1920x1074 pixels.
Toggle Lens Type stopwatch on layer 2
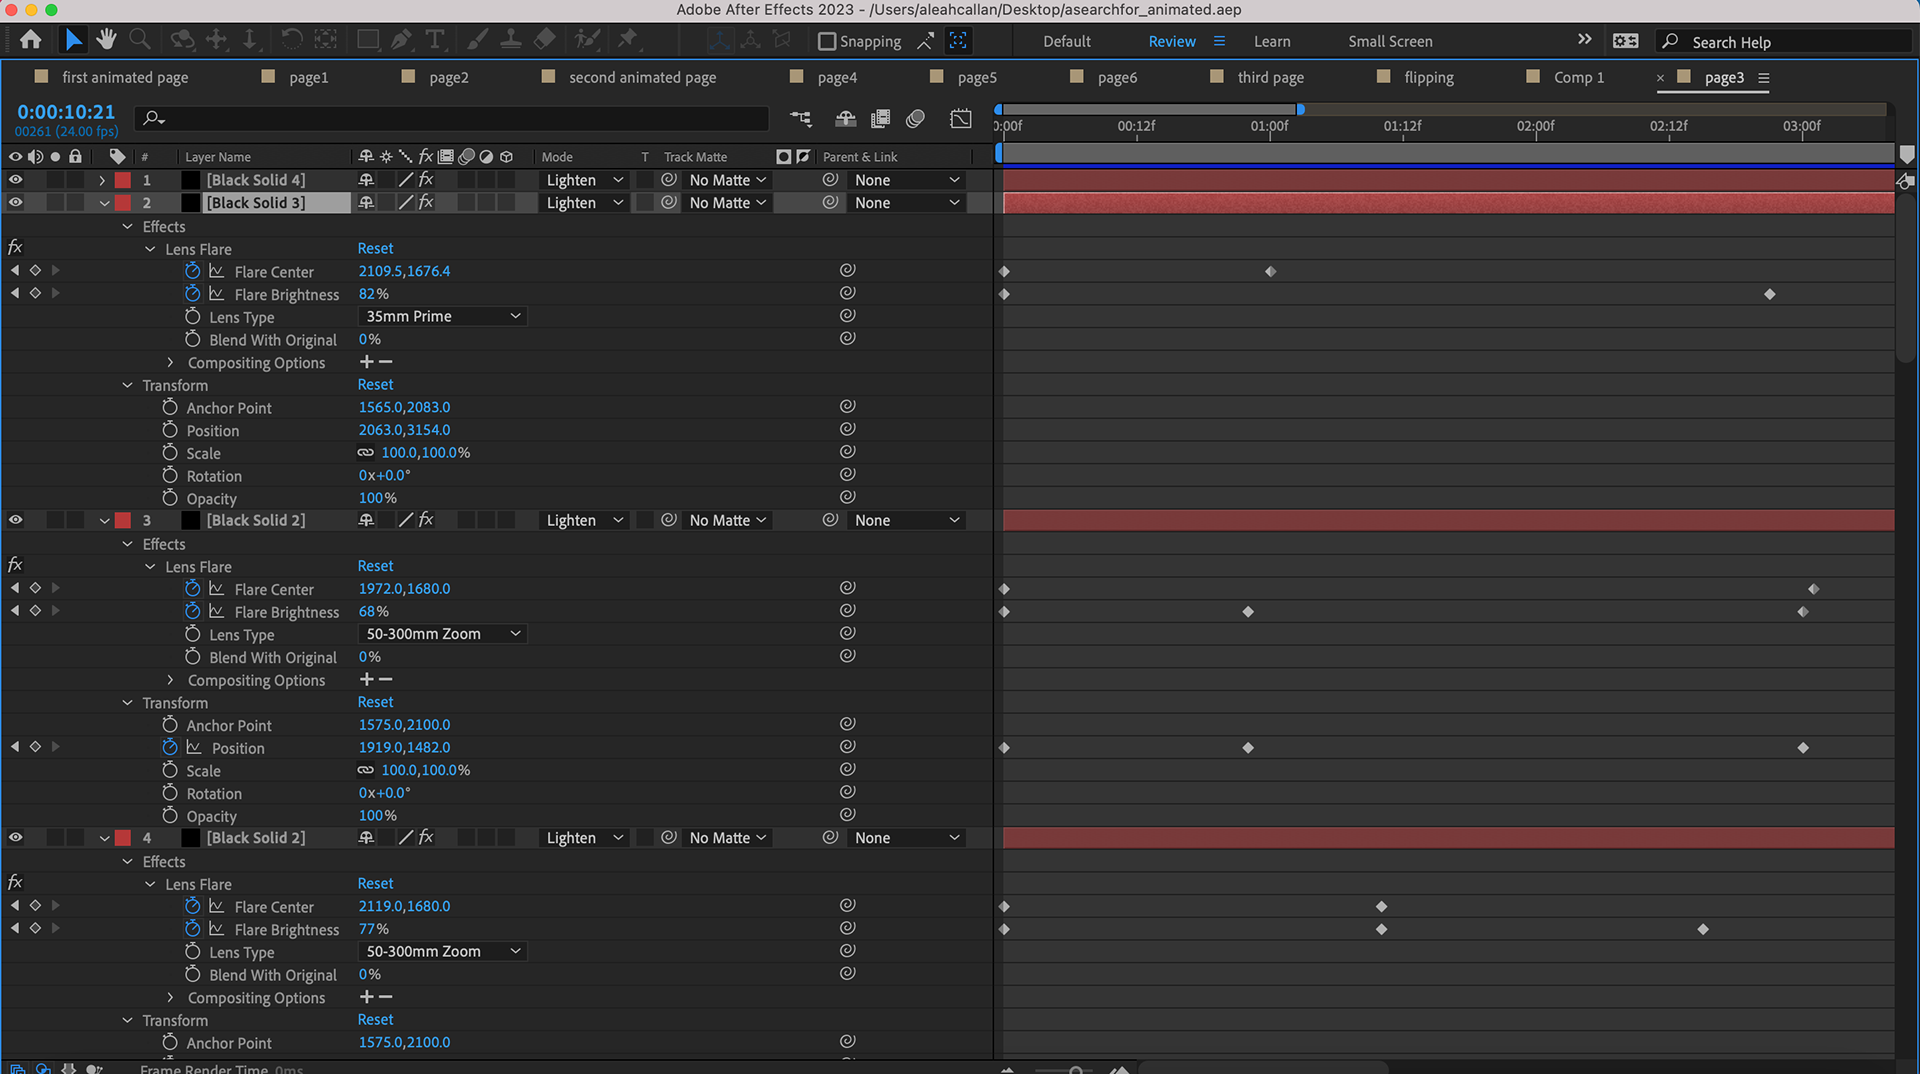pyautogui.click(x=193, y=316)
